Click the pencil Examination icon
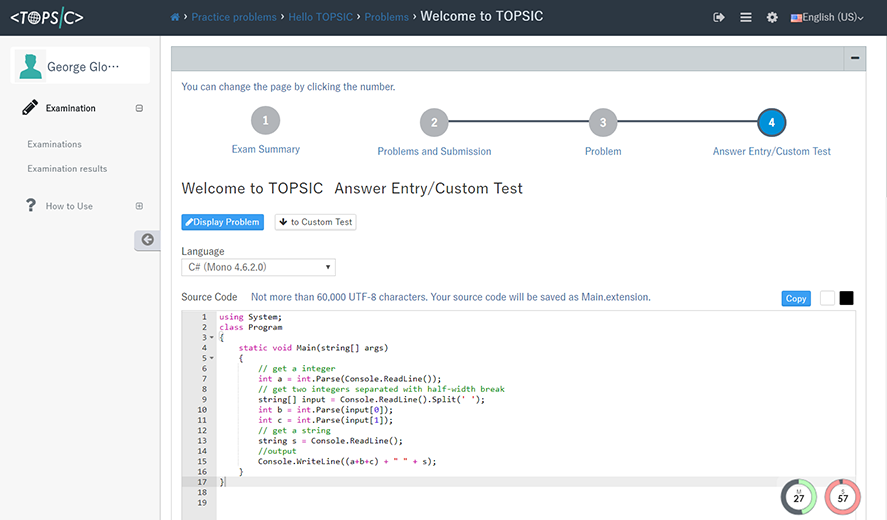The image size is (887, 520). click(x=30, y=108)
